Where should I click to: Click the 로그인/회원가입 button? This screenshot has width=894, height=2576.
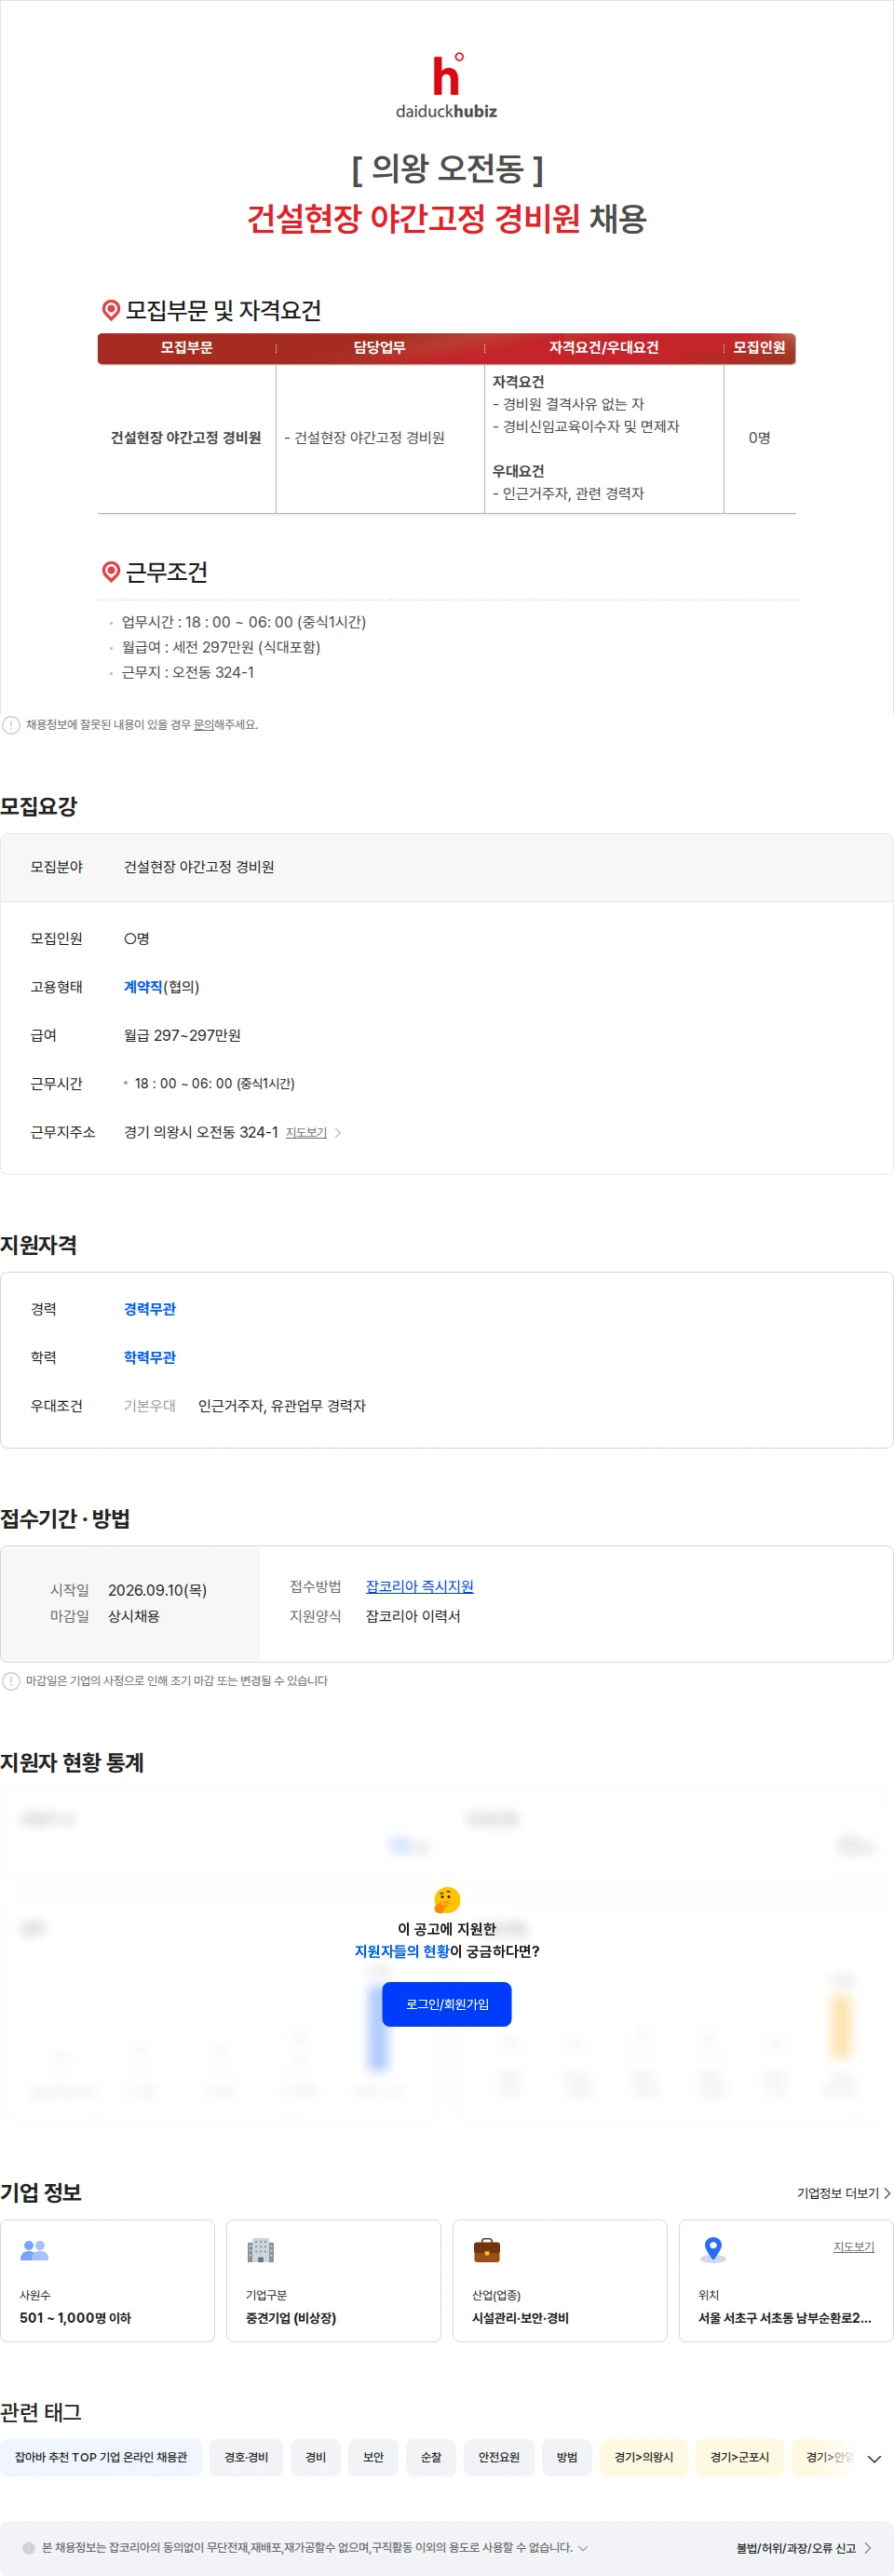click(447, 2004)
